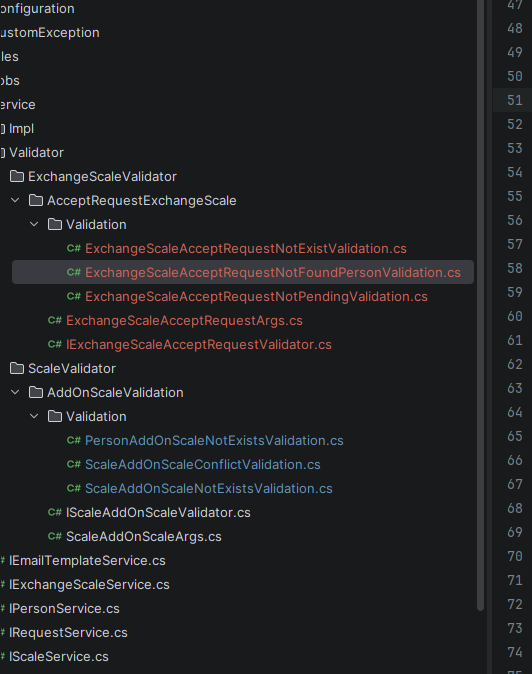
Task: Click the AcceptRequestExchangeScale folder icon
Action: pos(36,200)
